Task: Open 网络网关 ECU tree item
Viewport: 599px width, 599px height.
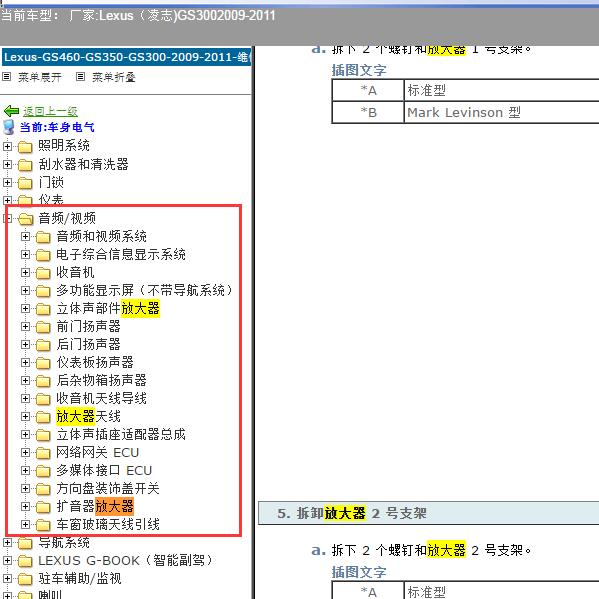Action: click(x=97, y=452)
